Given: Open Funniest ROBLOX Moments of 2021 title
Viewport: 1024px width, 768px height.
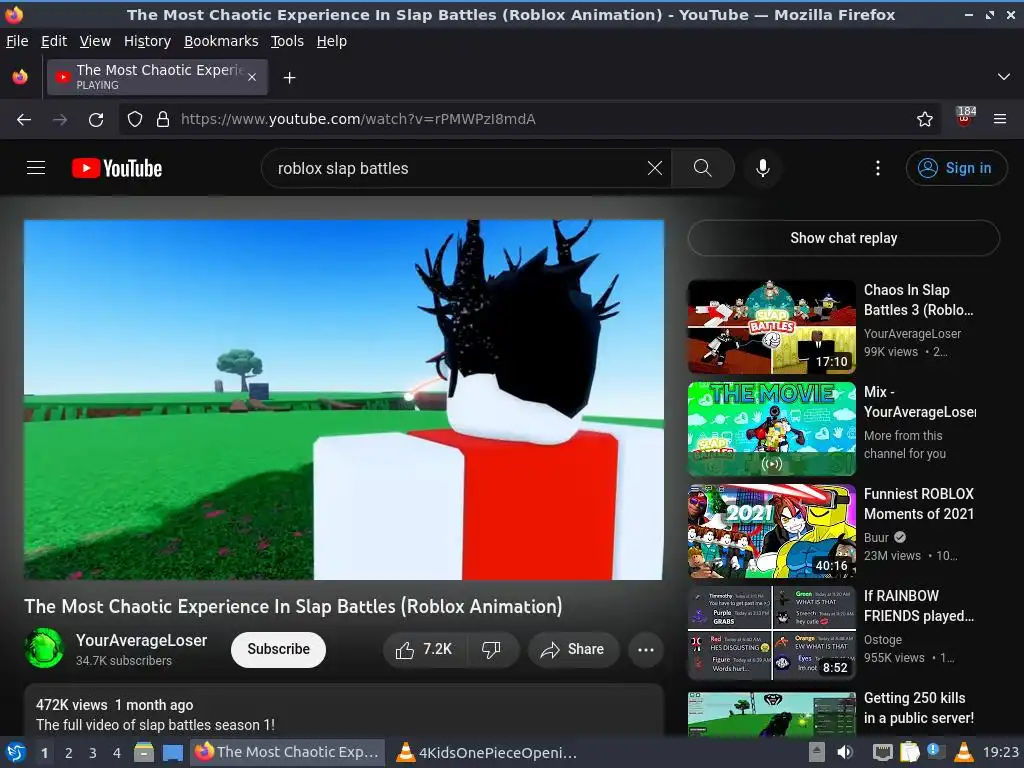Looking at the screenshot, I should pyautogui.click(x=919, y=504).
